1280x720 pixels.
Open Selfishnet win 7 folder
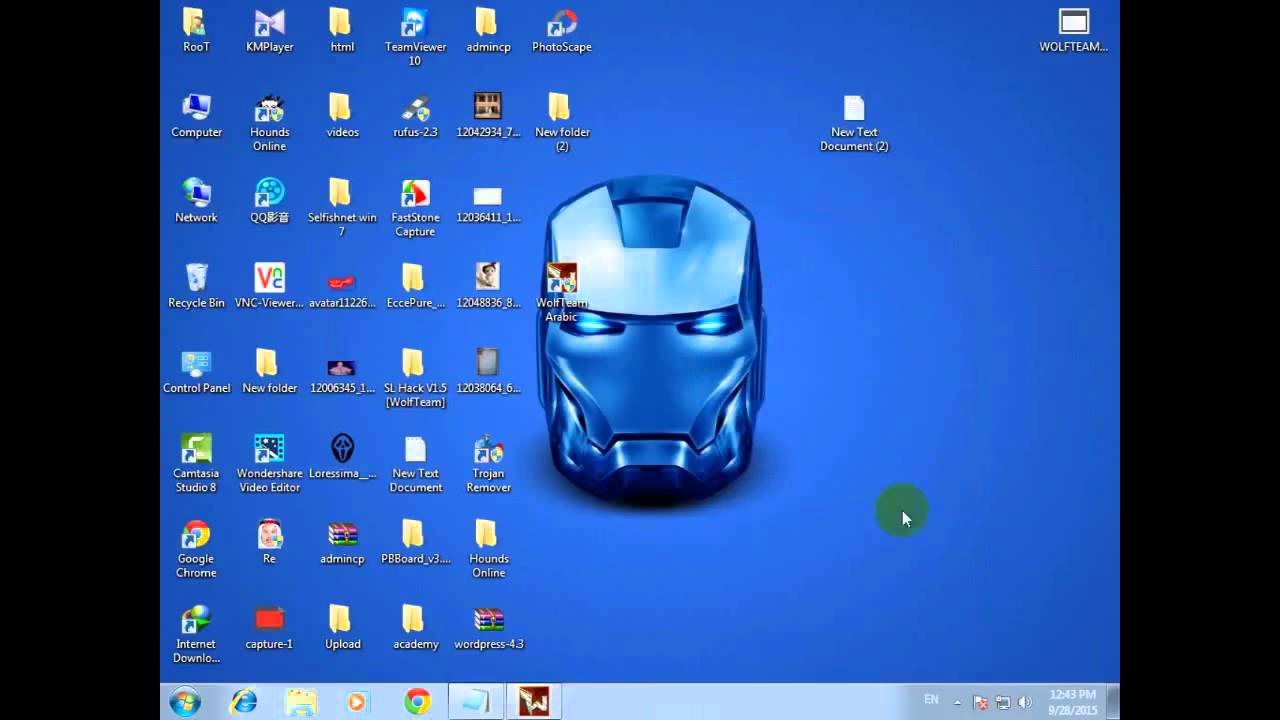(342, 207)
